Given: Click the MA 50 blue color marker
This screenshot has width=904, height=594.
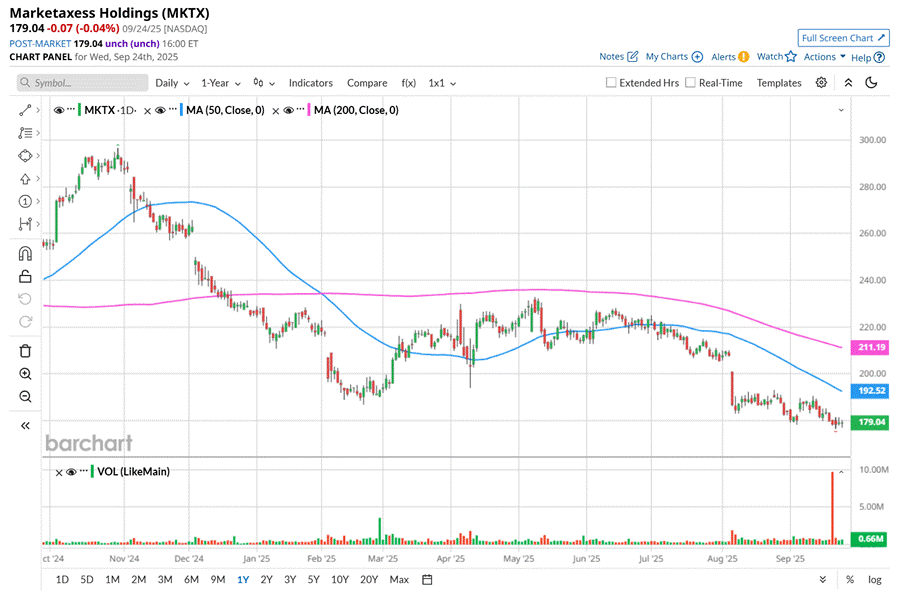Looking at the screenshot, I should pyautogui.click(x=181, y=110).
